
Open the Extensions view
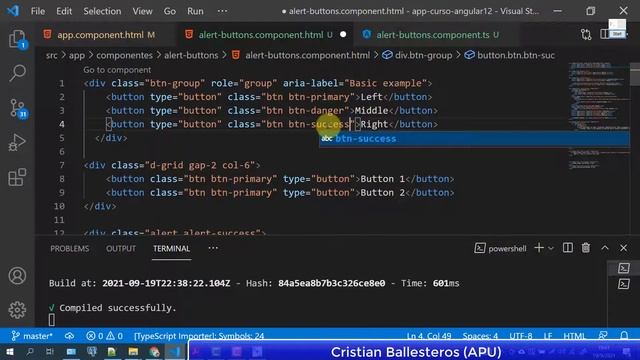(x=17, y=177)
